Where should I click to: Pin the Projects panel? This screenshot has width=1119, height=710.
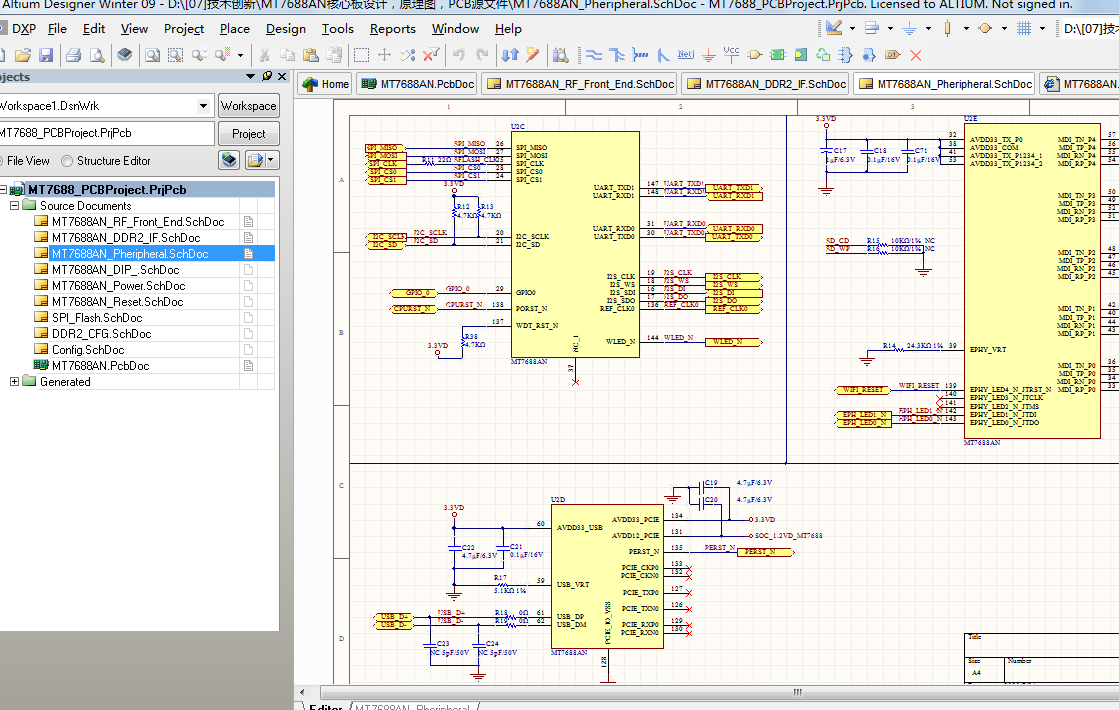click(267, 76)
